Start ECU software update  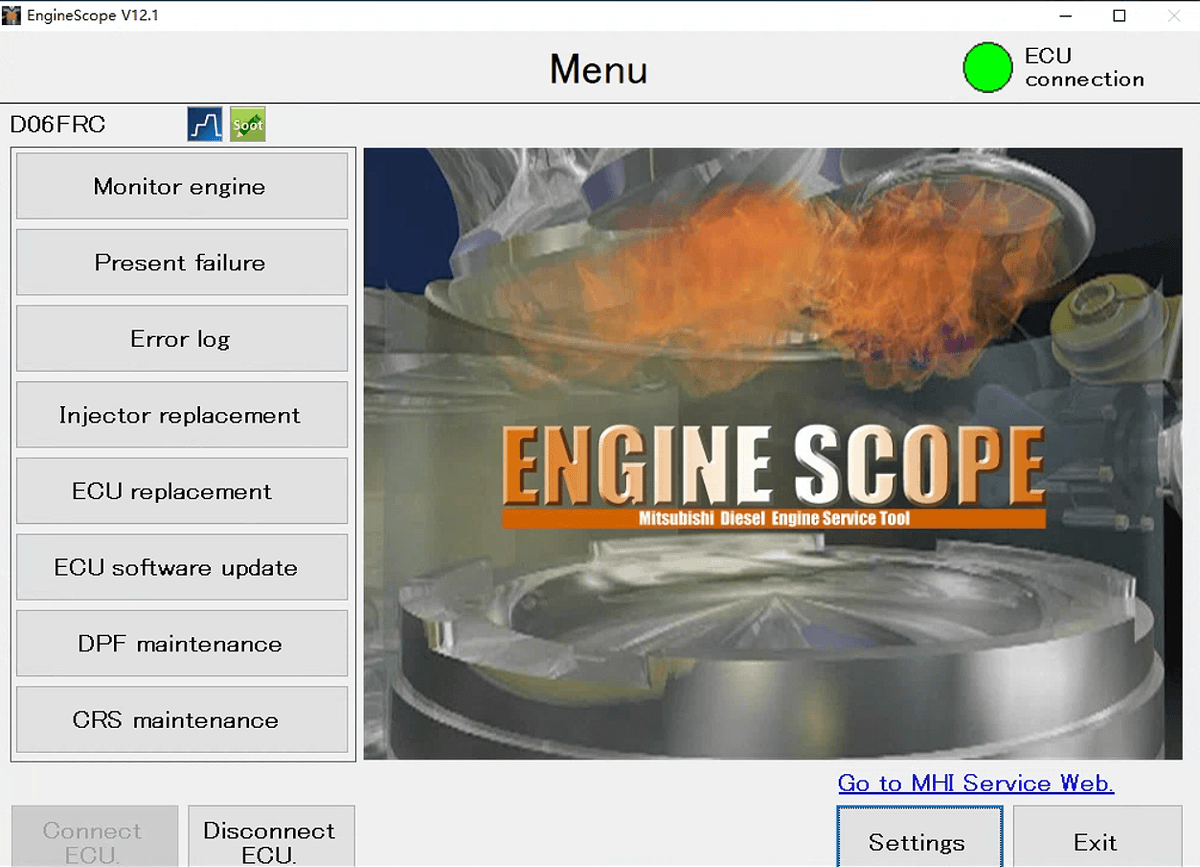[181, 568]
